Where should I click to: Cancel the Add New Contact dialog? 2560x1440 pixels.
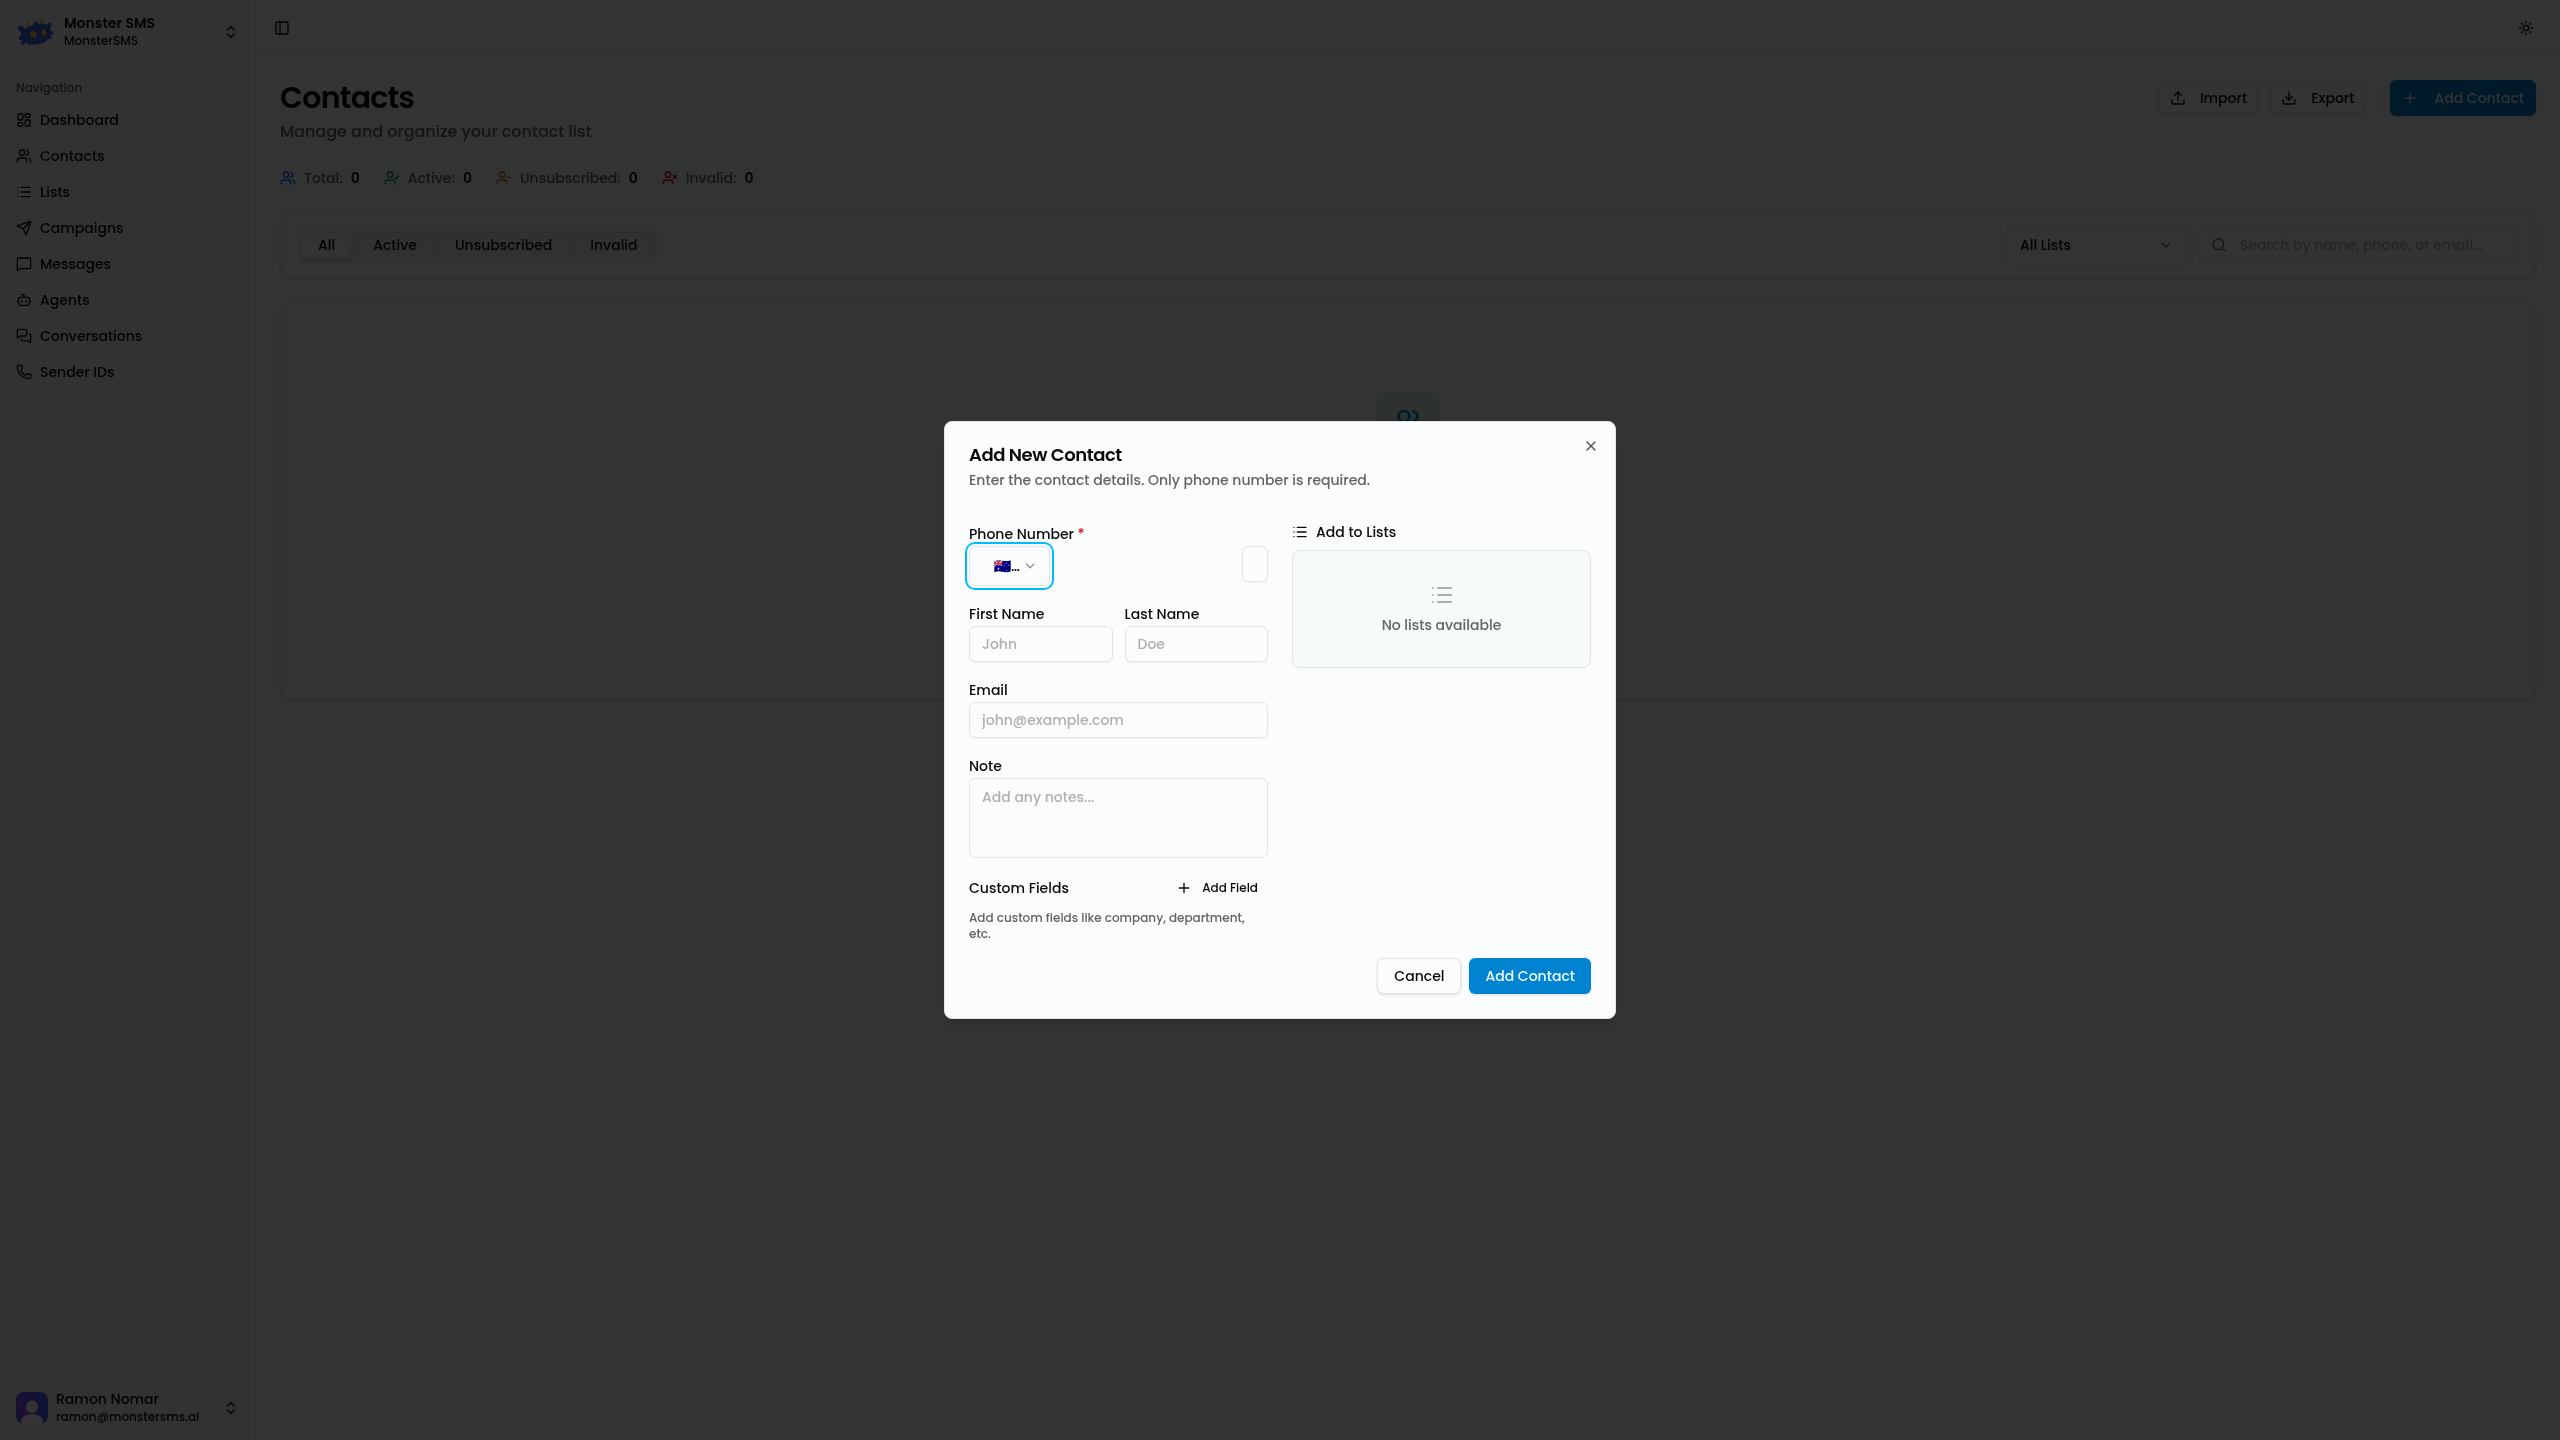click(x=1418, y=976)
